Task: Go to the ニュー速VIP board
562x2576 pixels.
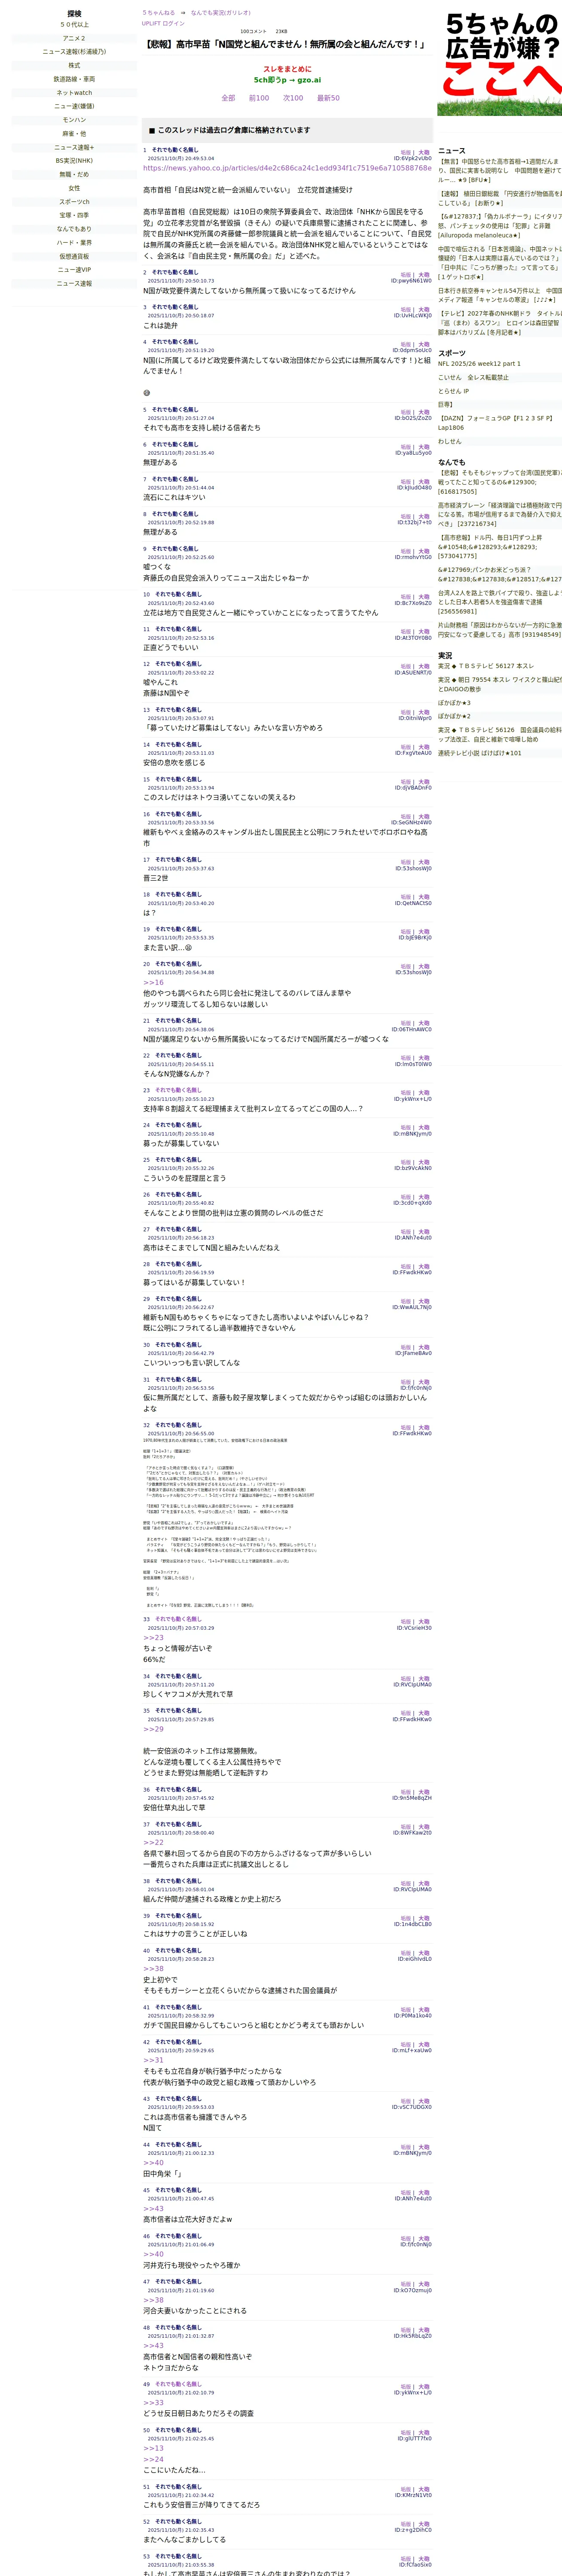Action: tap(74, 269)
